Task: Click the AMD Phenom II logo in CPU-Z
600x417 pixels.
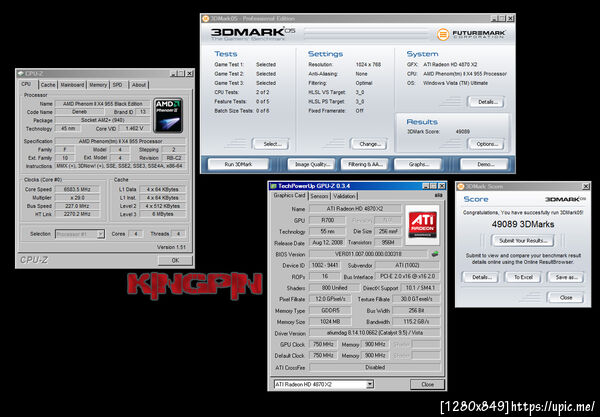Action: 168,116
